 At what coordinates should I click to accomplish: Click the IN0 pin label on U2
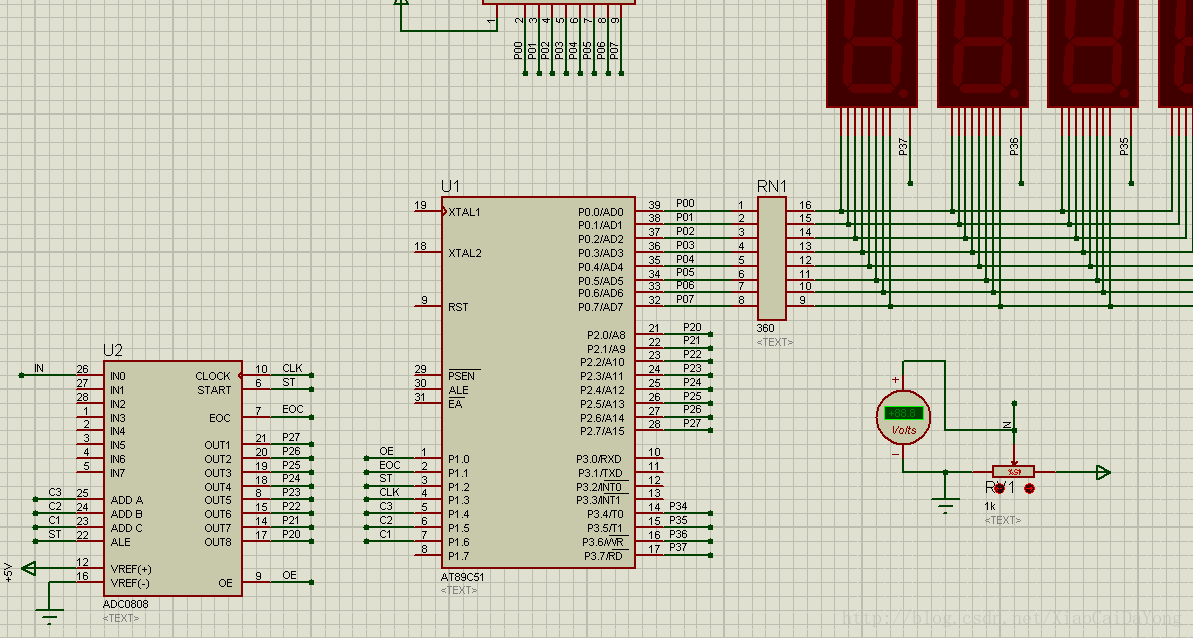tap(118, 376)
